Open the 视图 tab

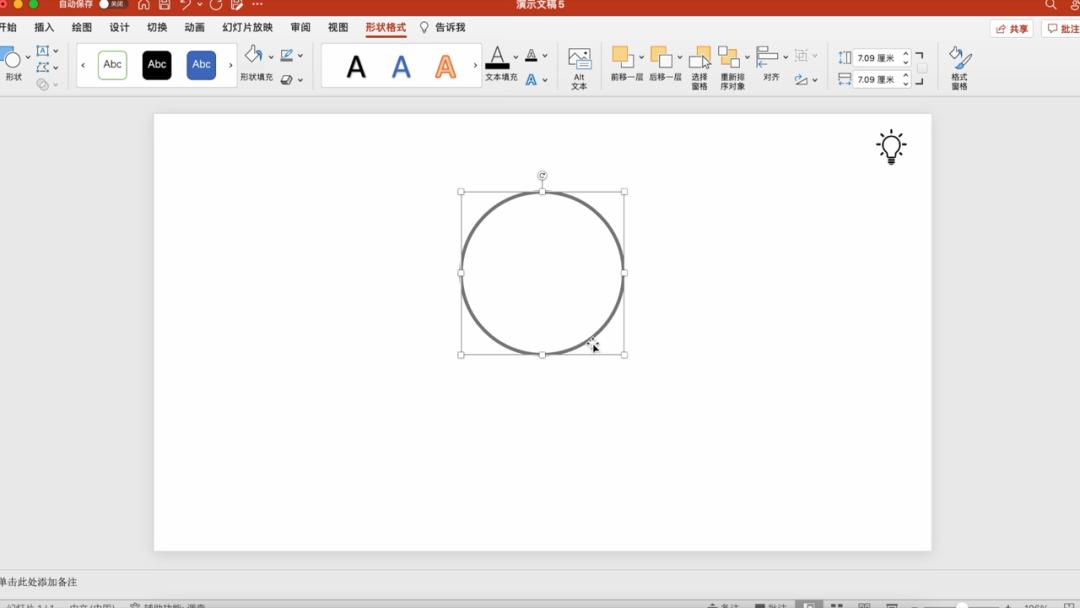pos(338,28)
